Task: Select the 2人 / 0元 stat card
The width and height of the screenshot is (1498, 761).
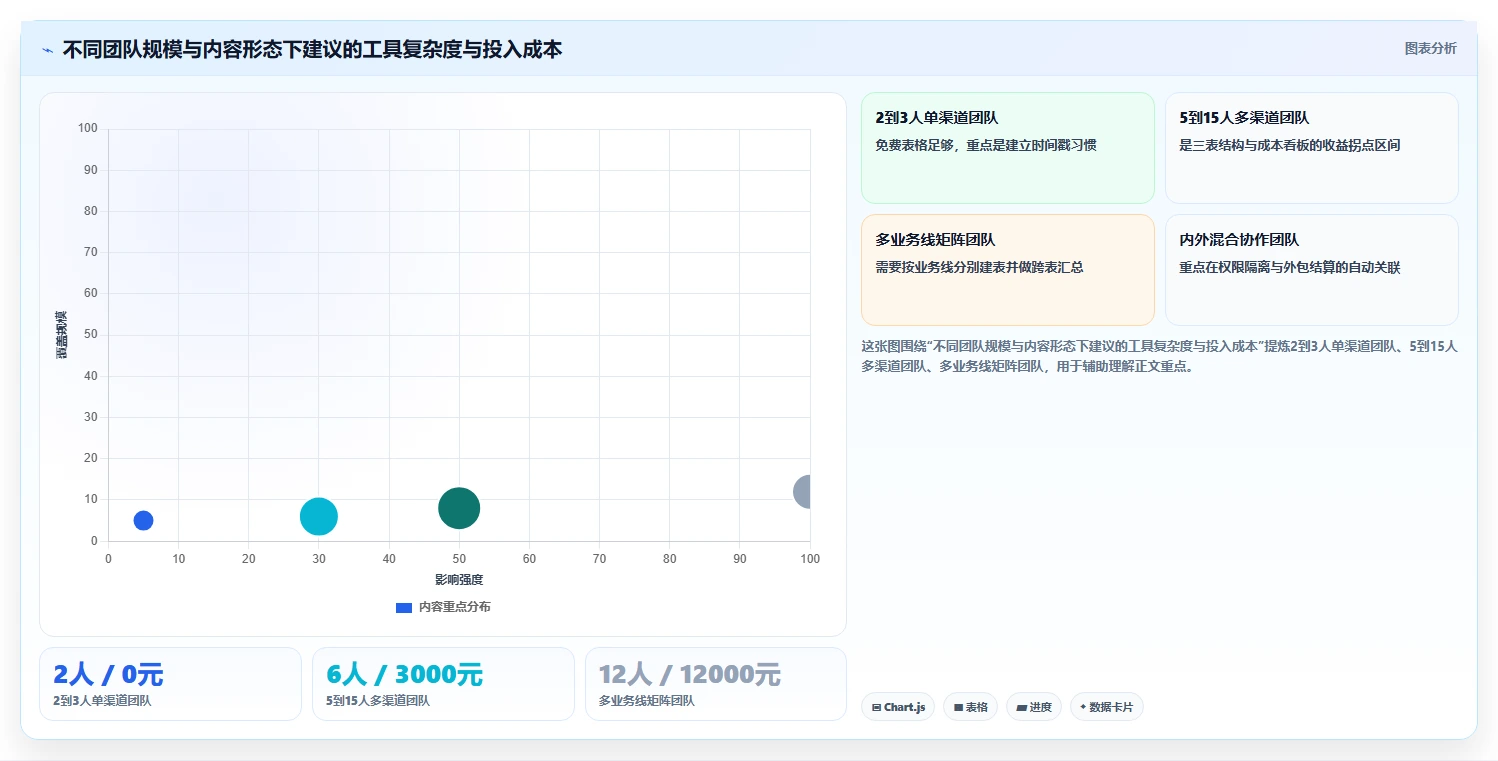Action: (170, 684)
